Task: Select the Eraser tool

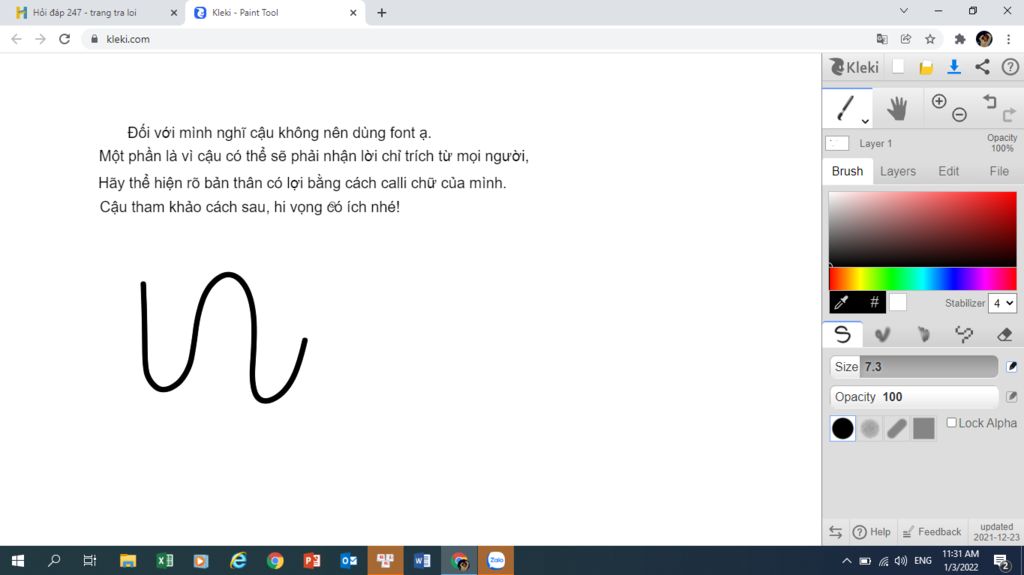Action: click(1004, 335)
